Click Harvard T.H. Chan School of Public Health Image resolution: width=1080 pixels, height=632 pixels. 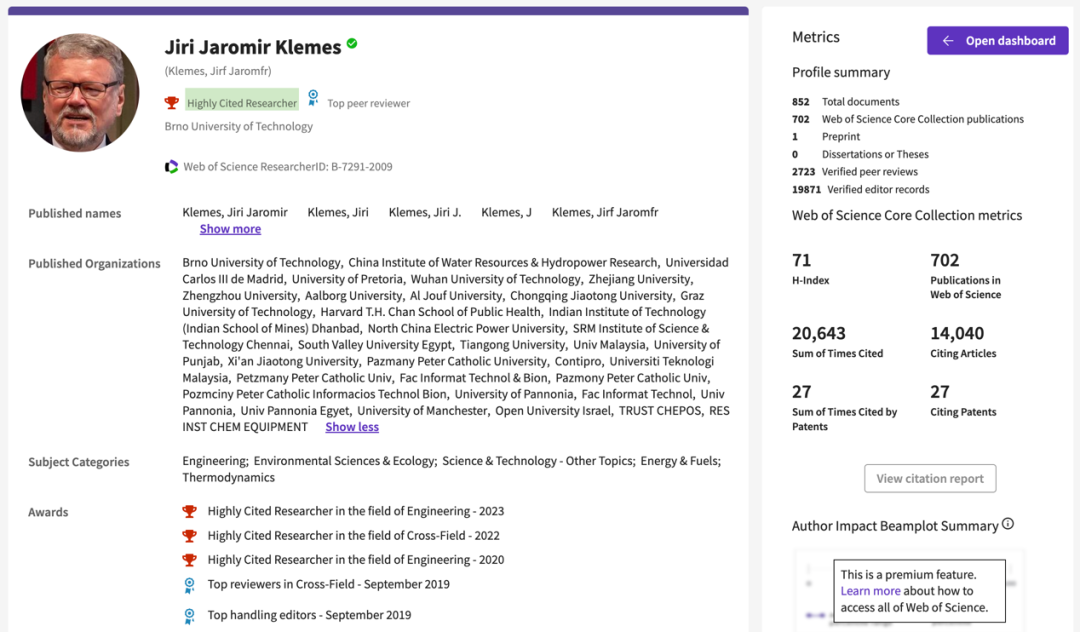click(430, 312)
